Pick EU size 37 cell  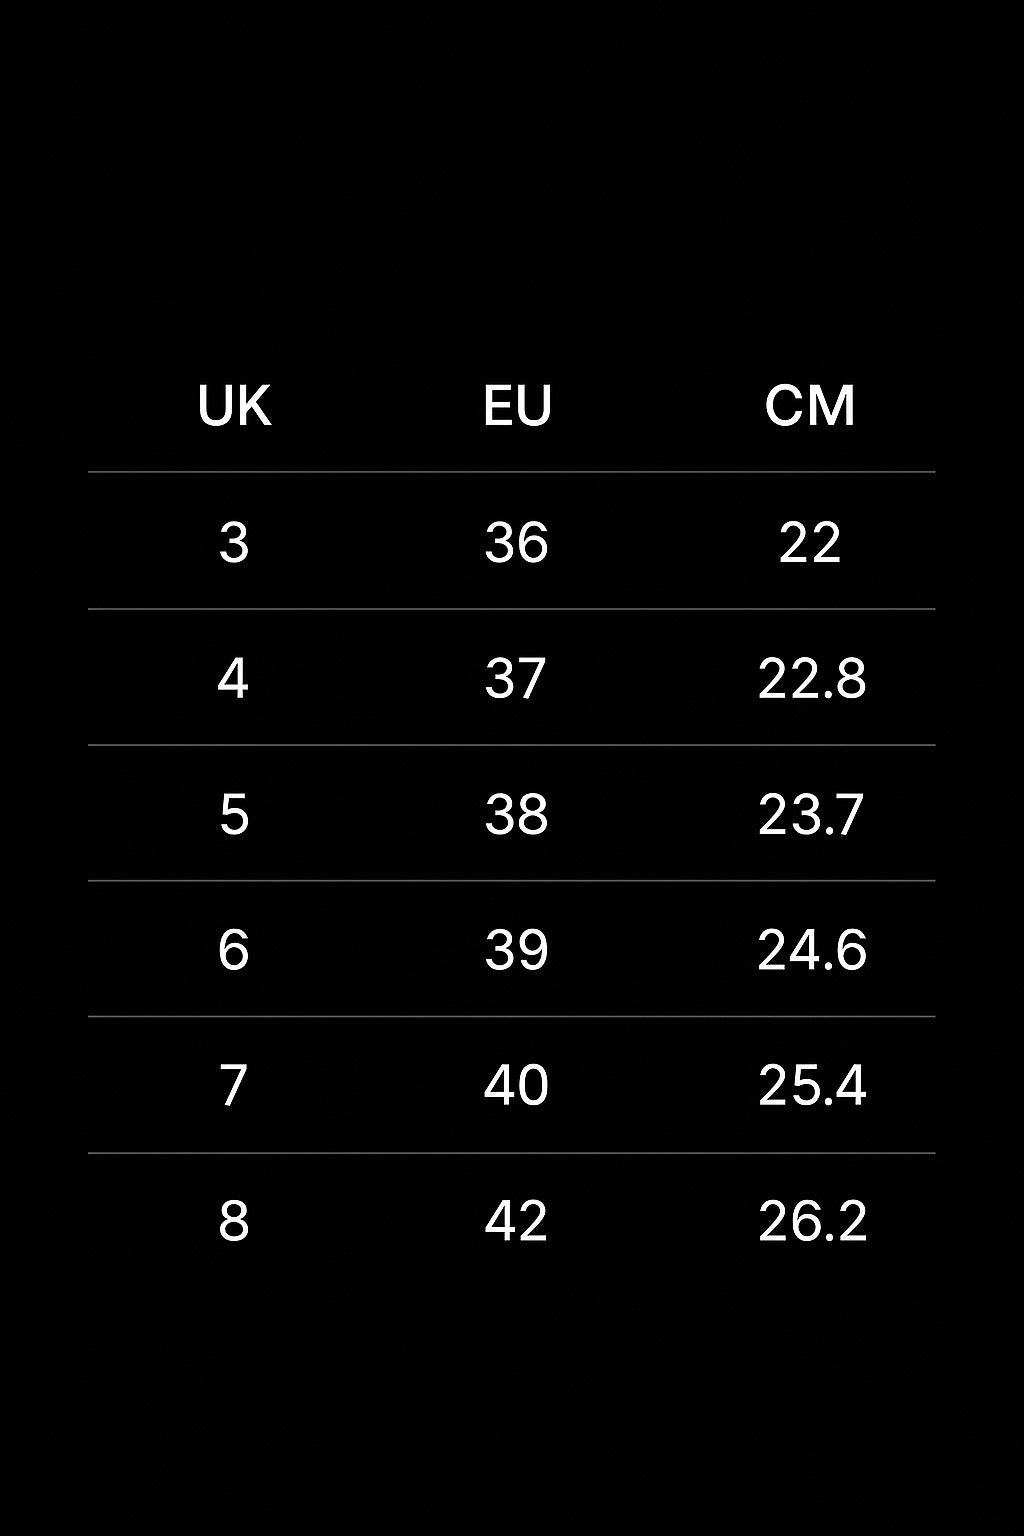tap(516, 679)
